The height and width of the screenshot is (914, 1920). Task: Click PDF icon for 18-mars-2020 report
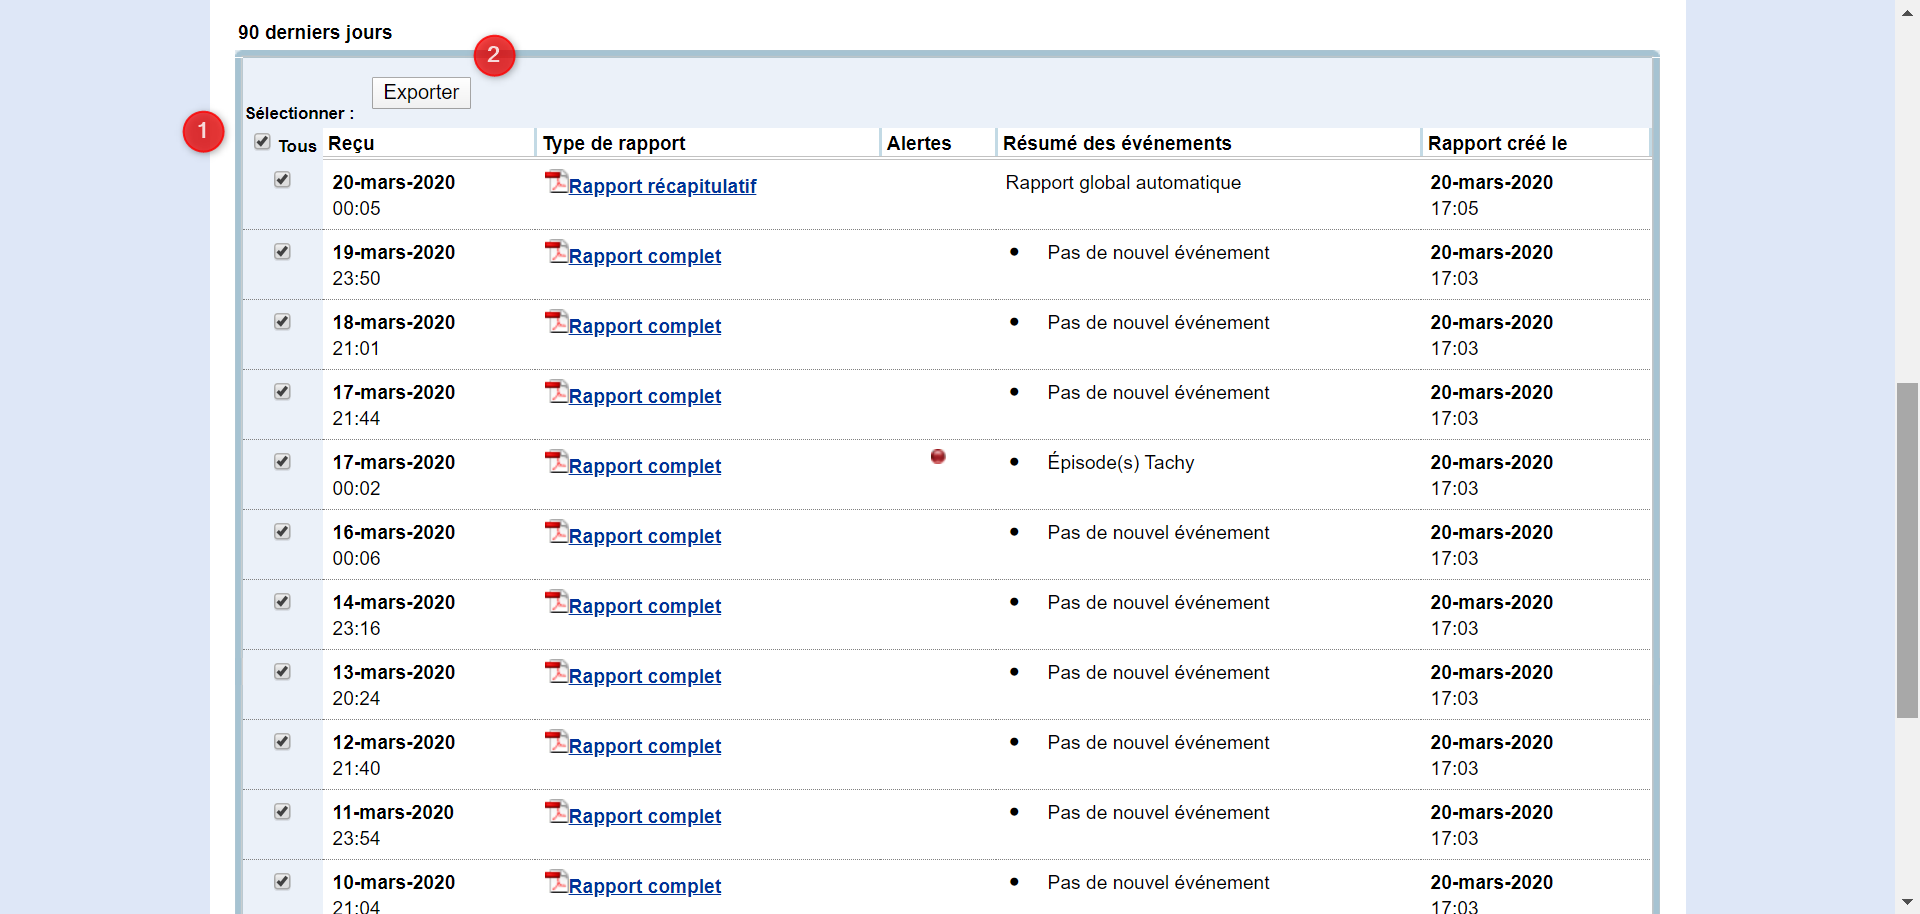(556, 322)
